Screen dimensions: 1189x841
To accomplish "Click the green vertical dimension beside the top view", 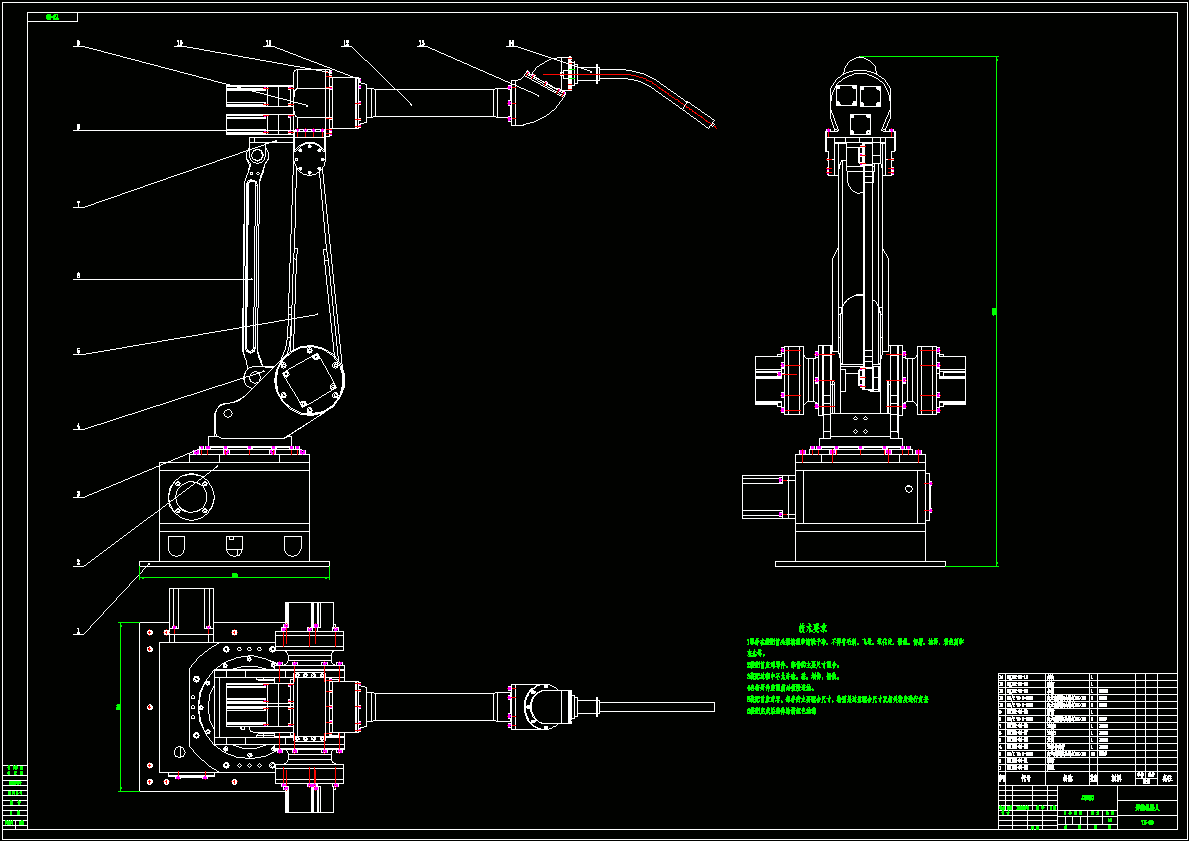I will pos(120,707).
